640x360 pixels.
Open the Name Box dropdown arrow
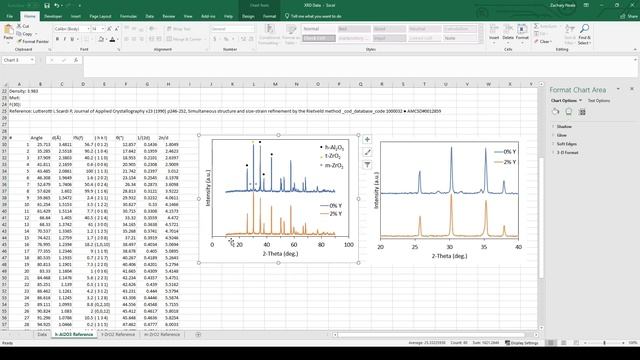coord(31,60)
